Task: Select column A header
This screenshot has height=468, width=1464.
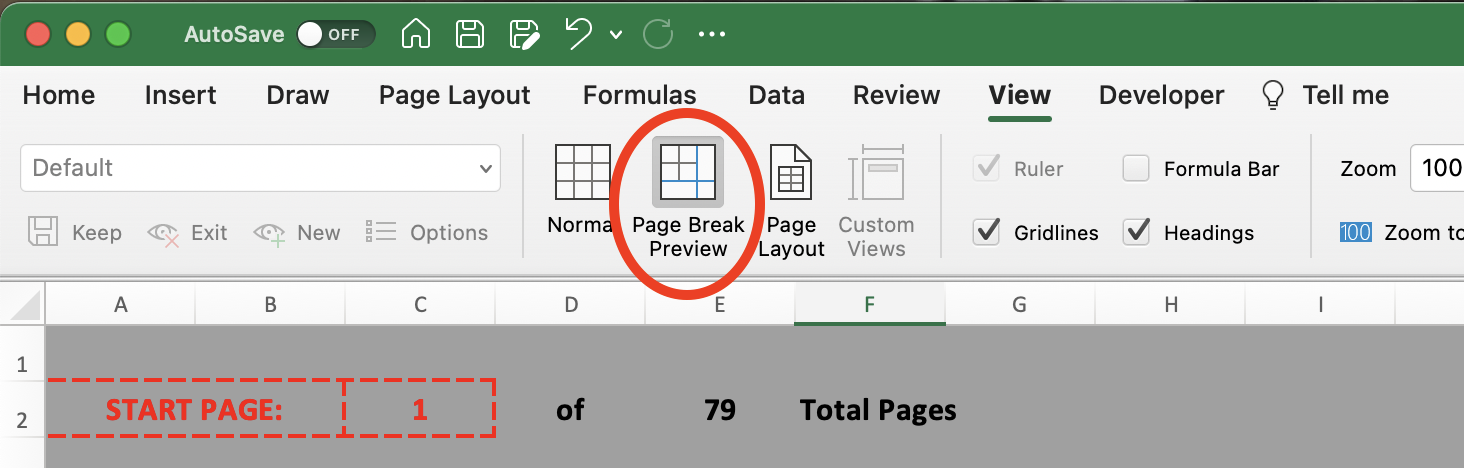Action: pyautogui.click(x=120, y=305)
